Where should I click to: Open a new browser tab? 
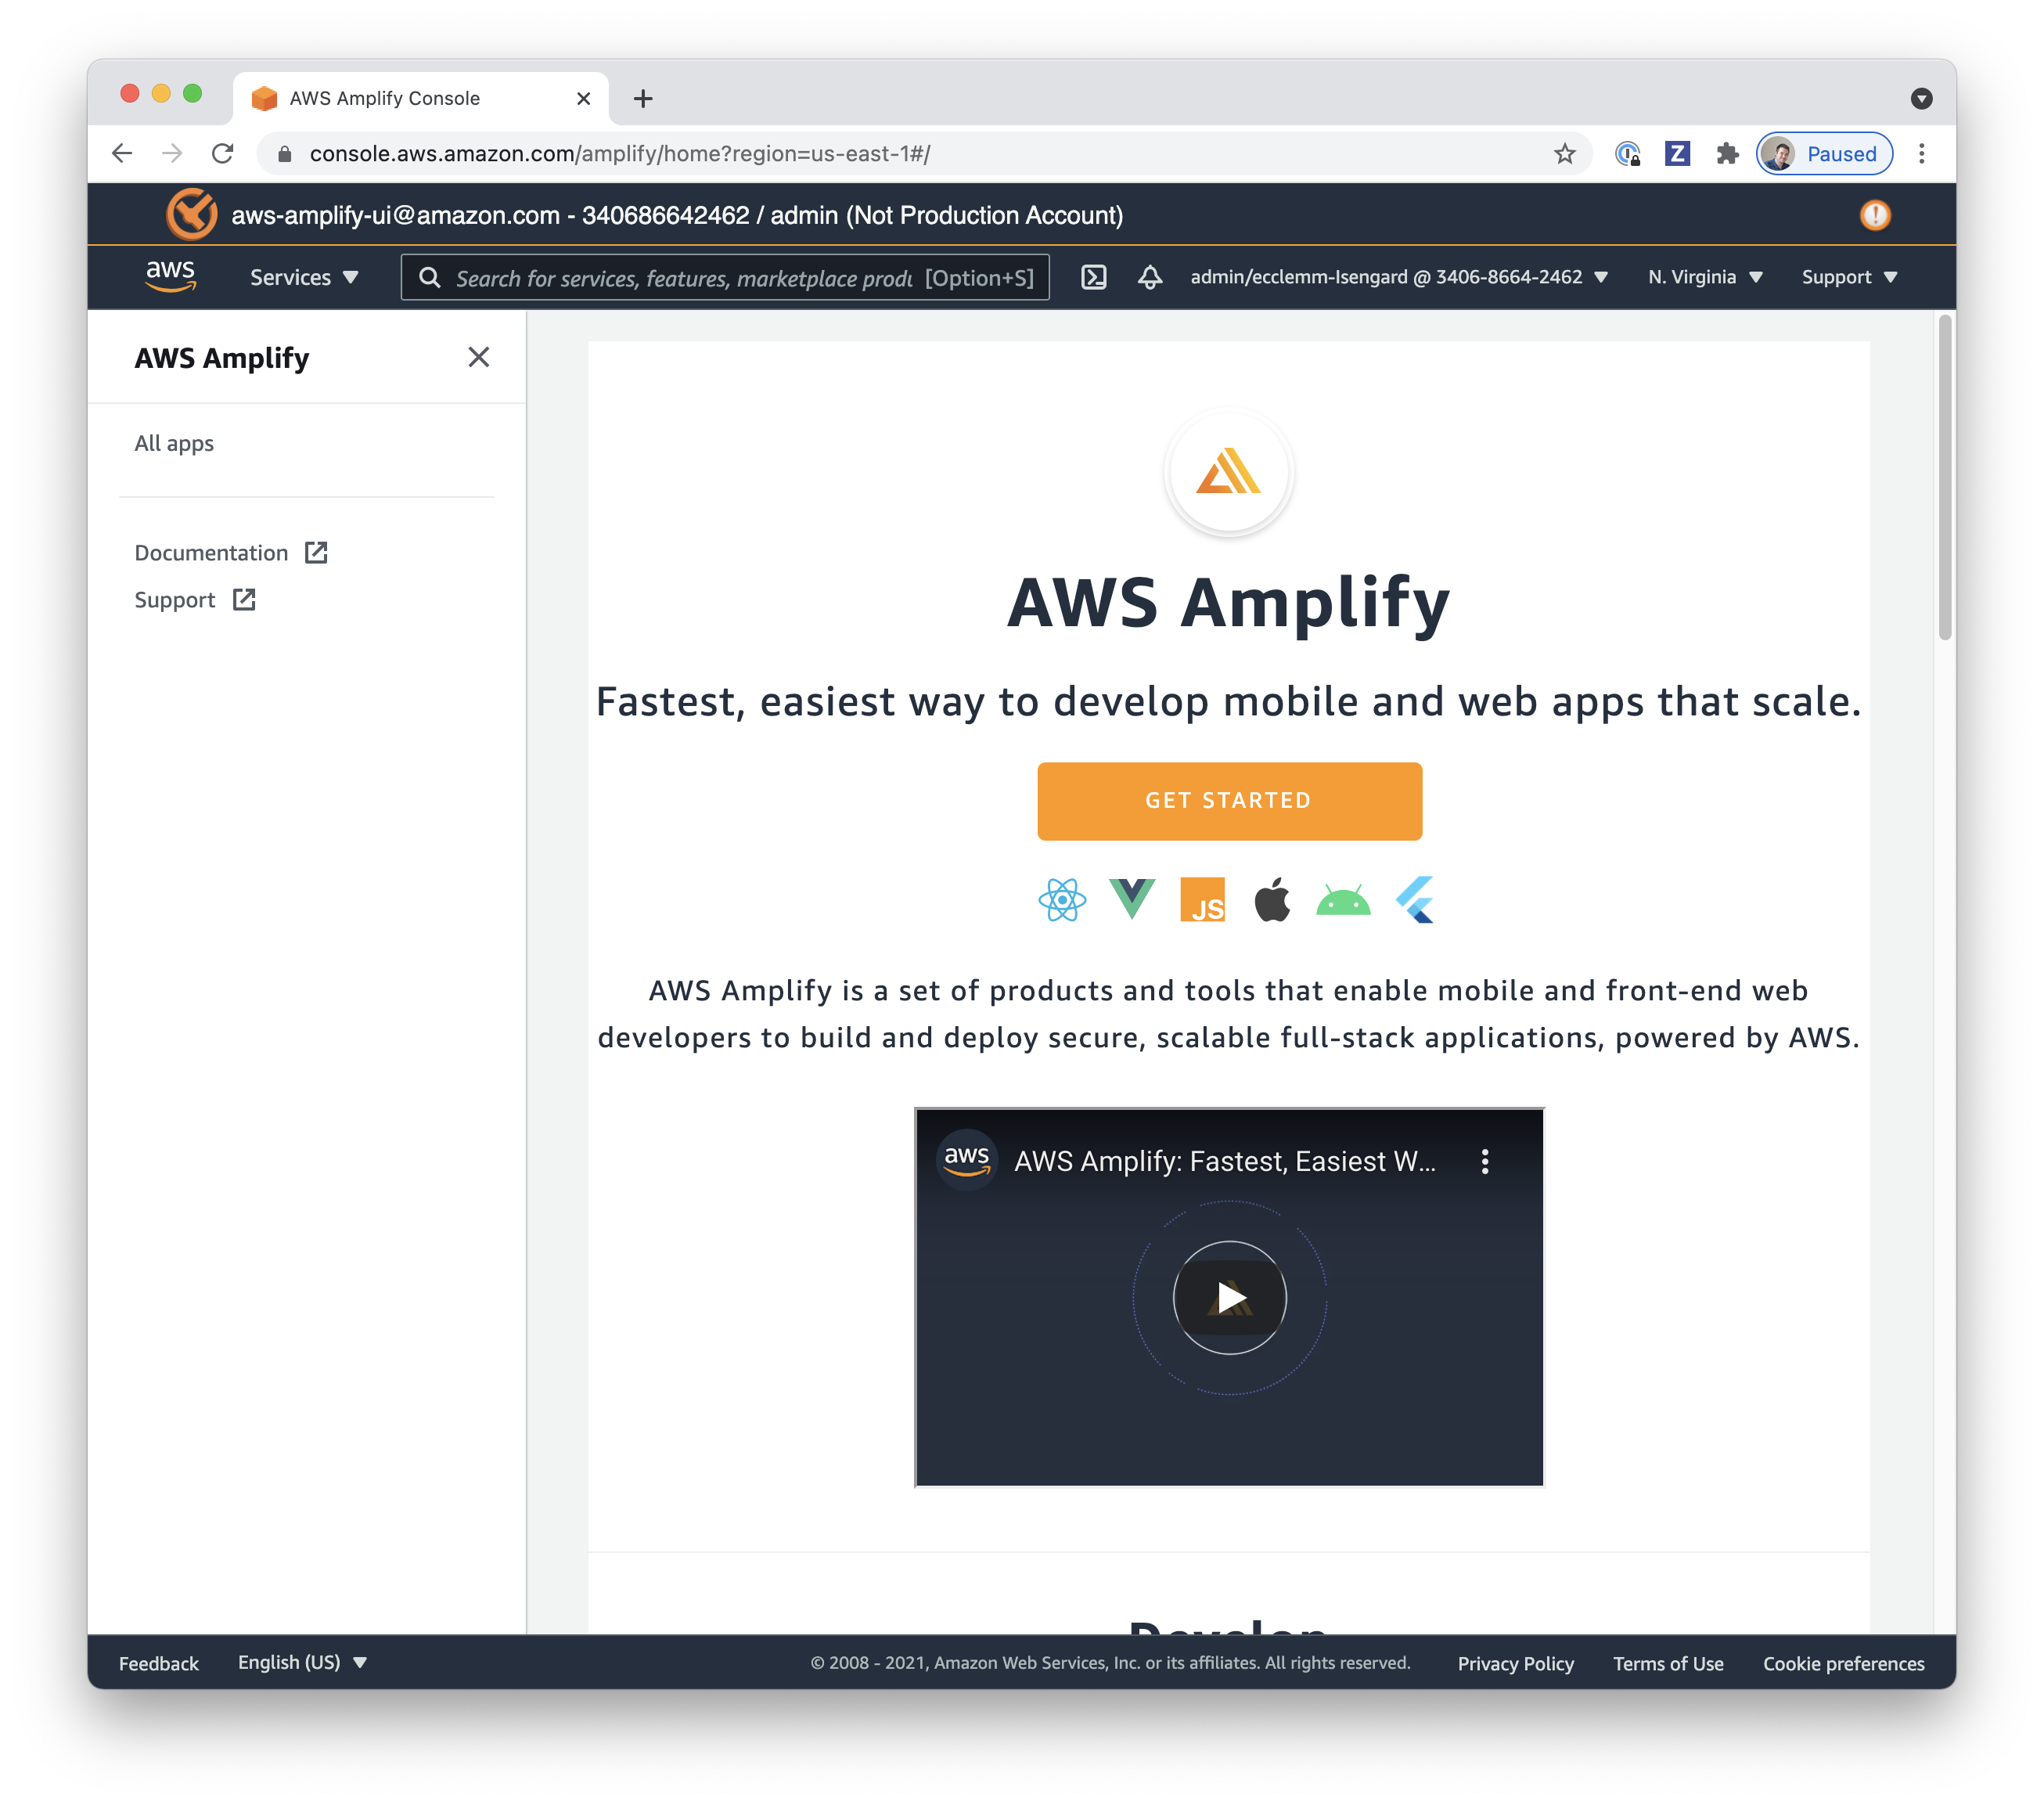(643, 98)
